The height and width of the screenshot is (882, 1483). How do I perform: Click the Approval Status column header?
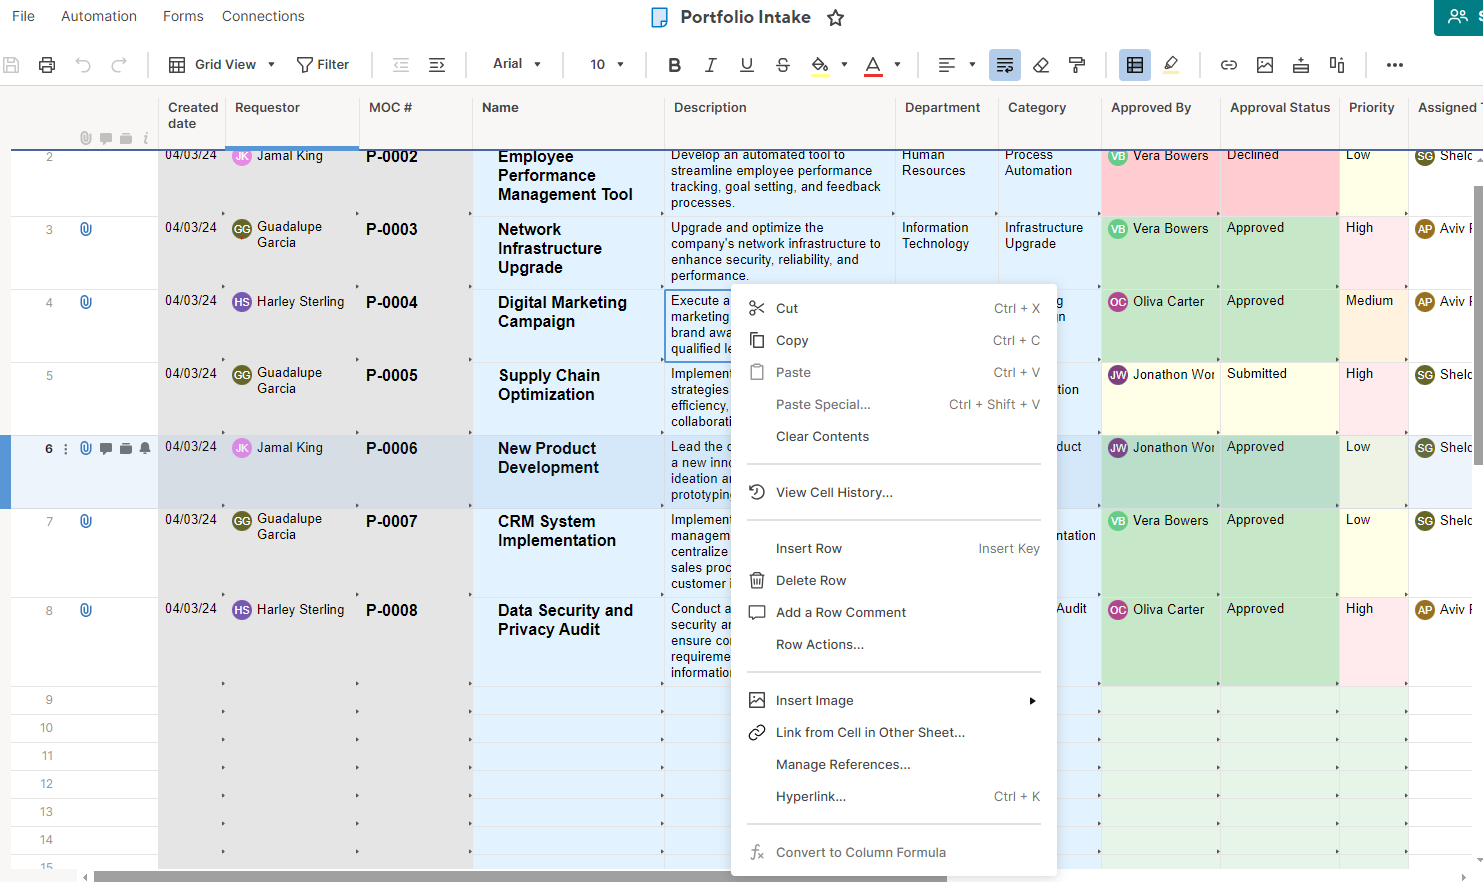pos(1280,108)
